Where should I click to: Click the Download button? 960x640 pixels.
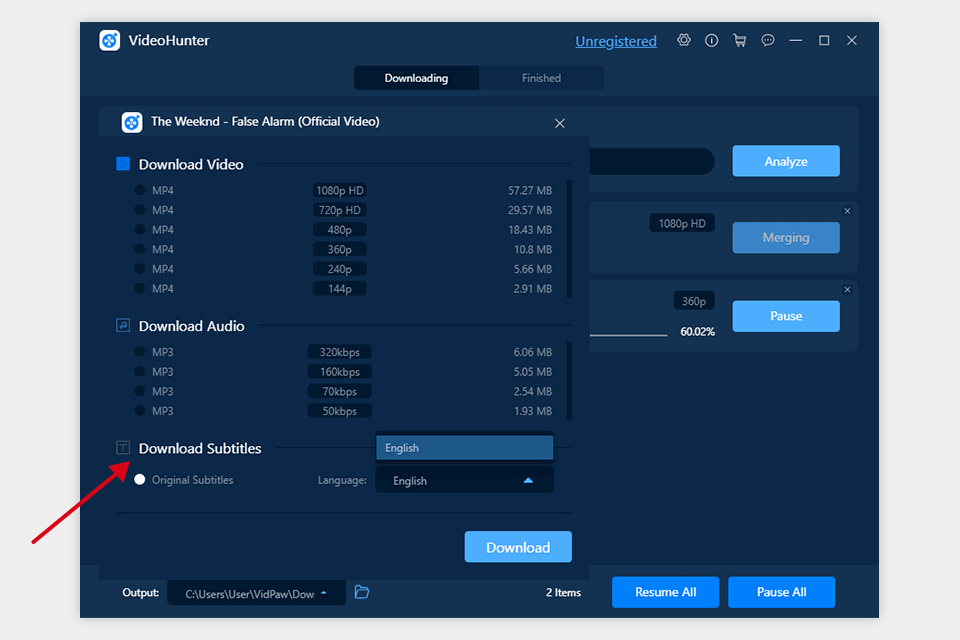click(518, 547)
